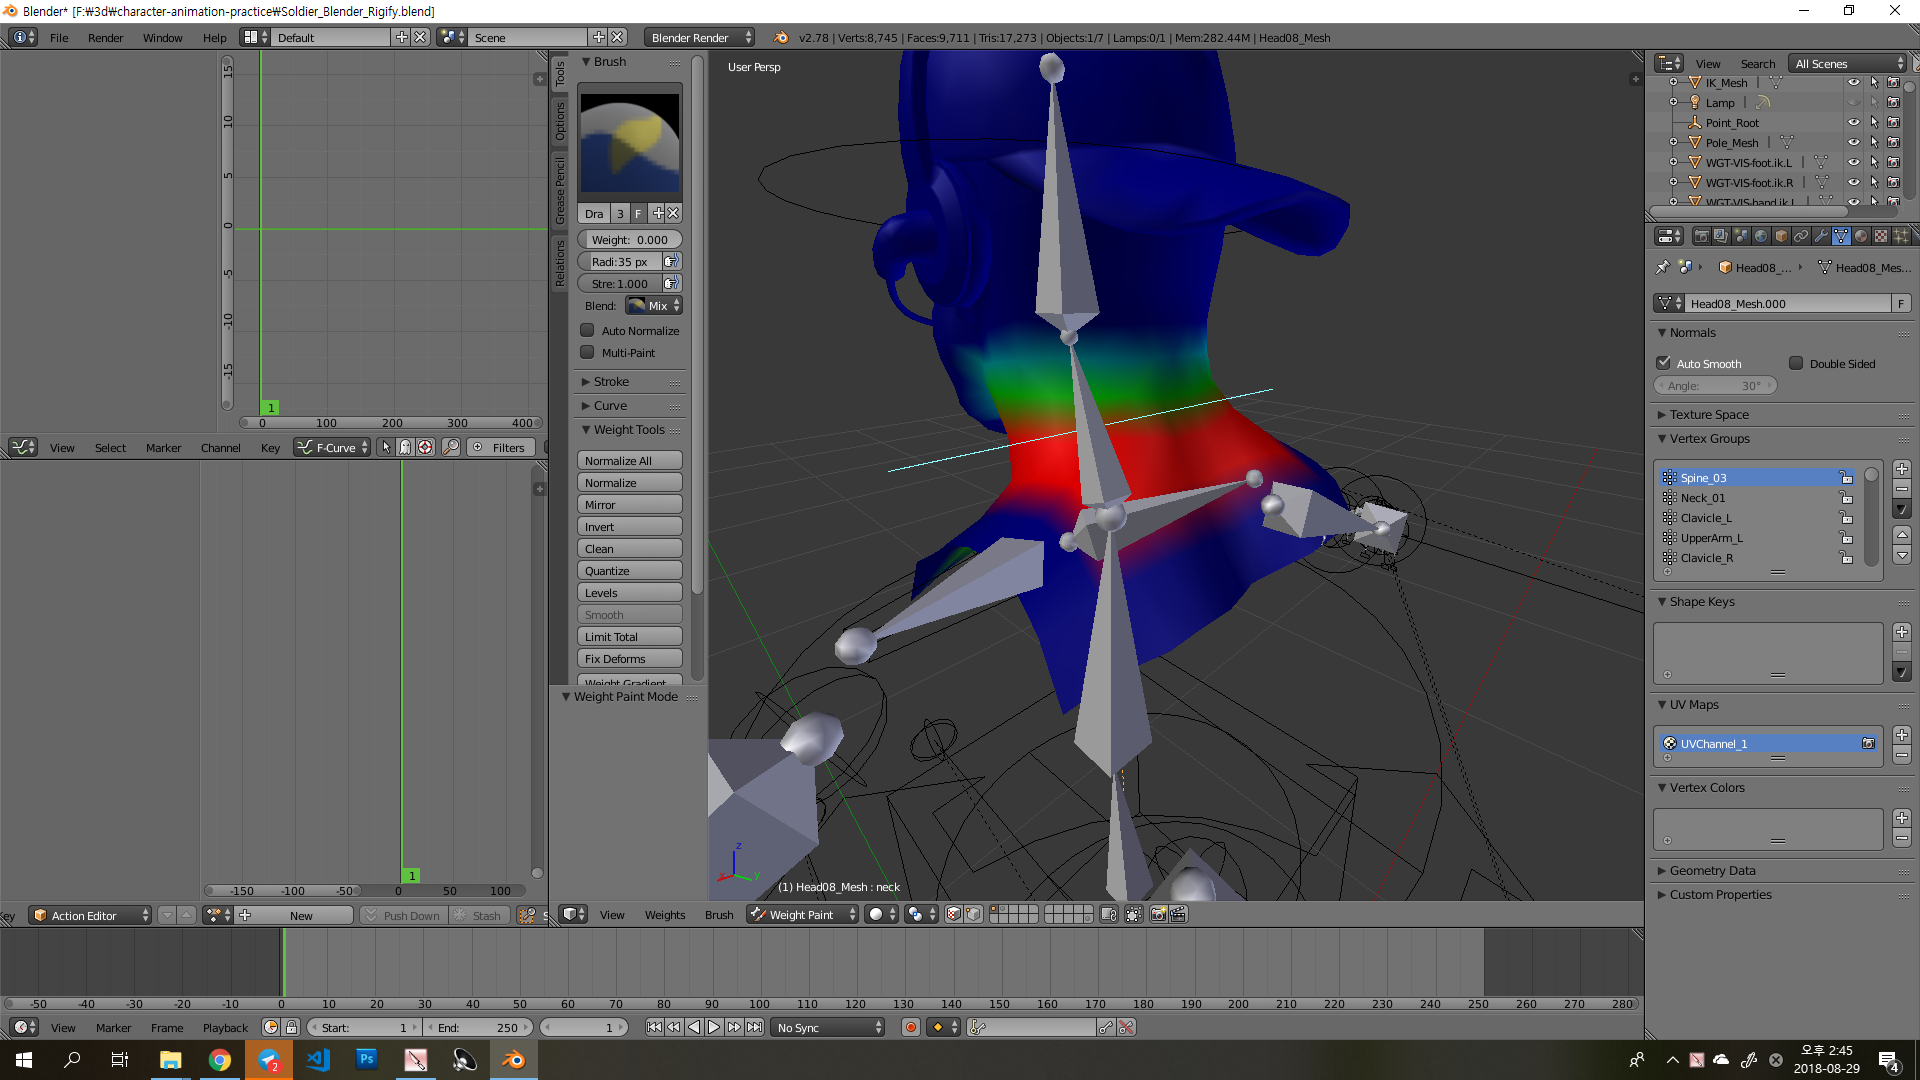Screen dimensions: 1920x1080
Task: Open the Material properties sphere tab
Action: [1861, 236]
